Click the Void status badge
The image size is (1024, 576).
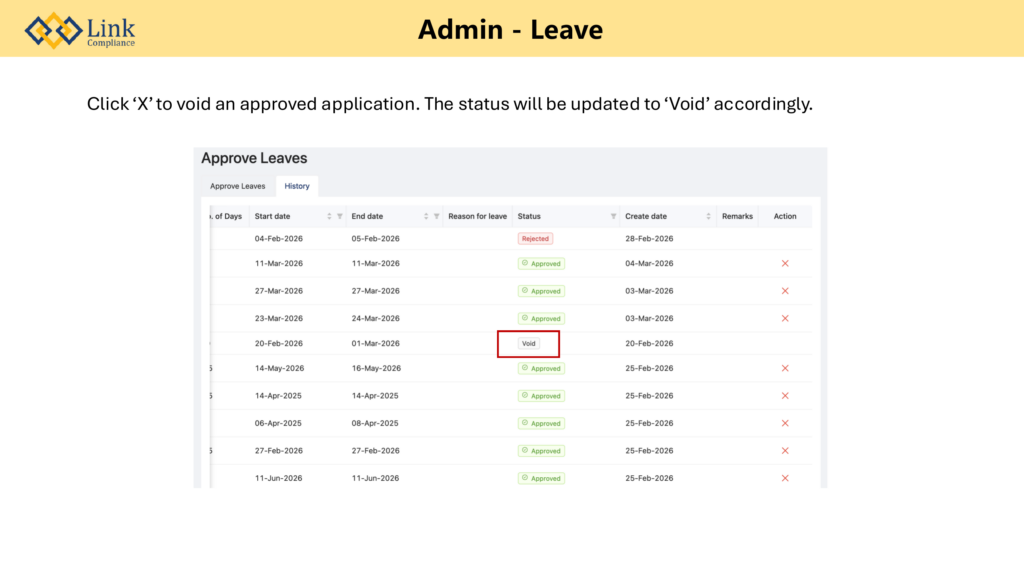click(x=529, y=343)
